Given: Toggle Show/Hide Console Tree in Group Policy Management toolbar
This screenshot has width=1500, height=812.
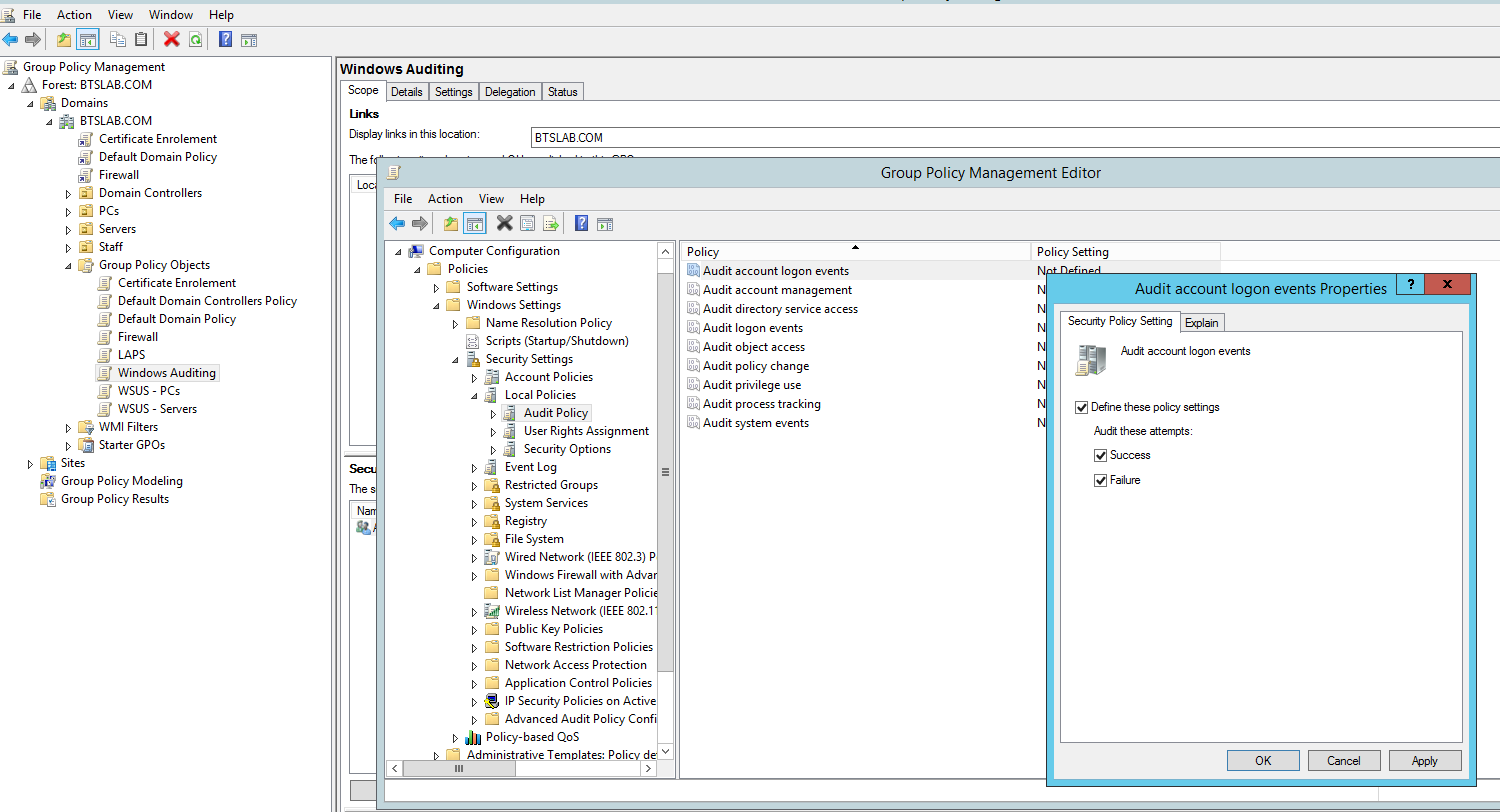Looking at the screenshot, I should (88, 39).
